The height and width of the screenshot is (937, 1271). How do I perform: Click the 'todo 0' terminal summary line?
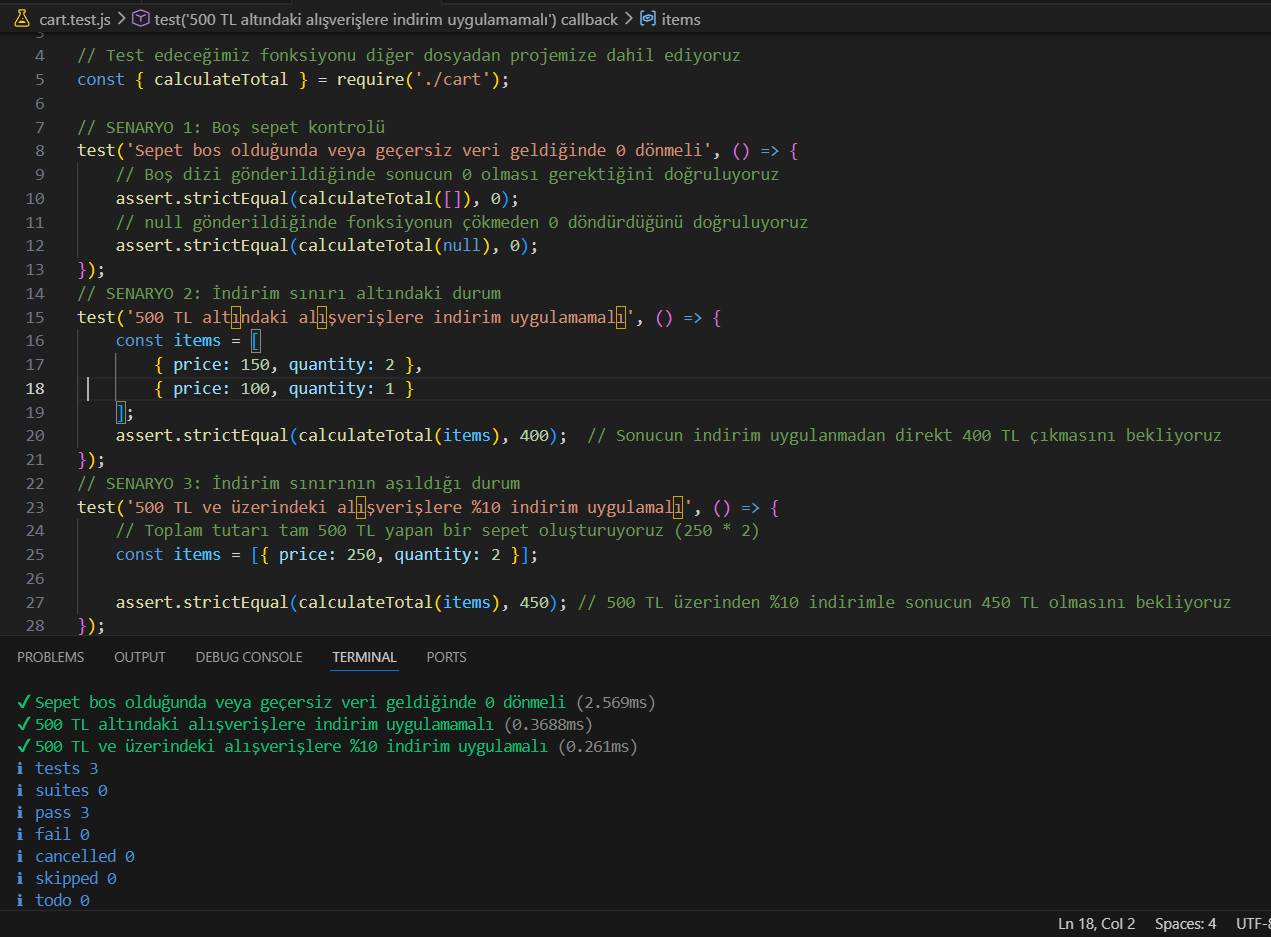[53, 900]
